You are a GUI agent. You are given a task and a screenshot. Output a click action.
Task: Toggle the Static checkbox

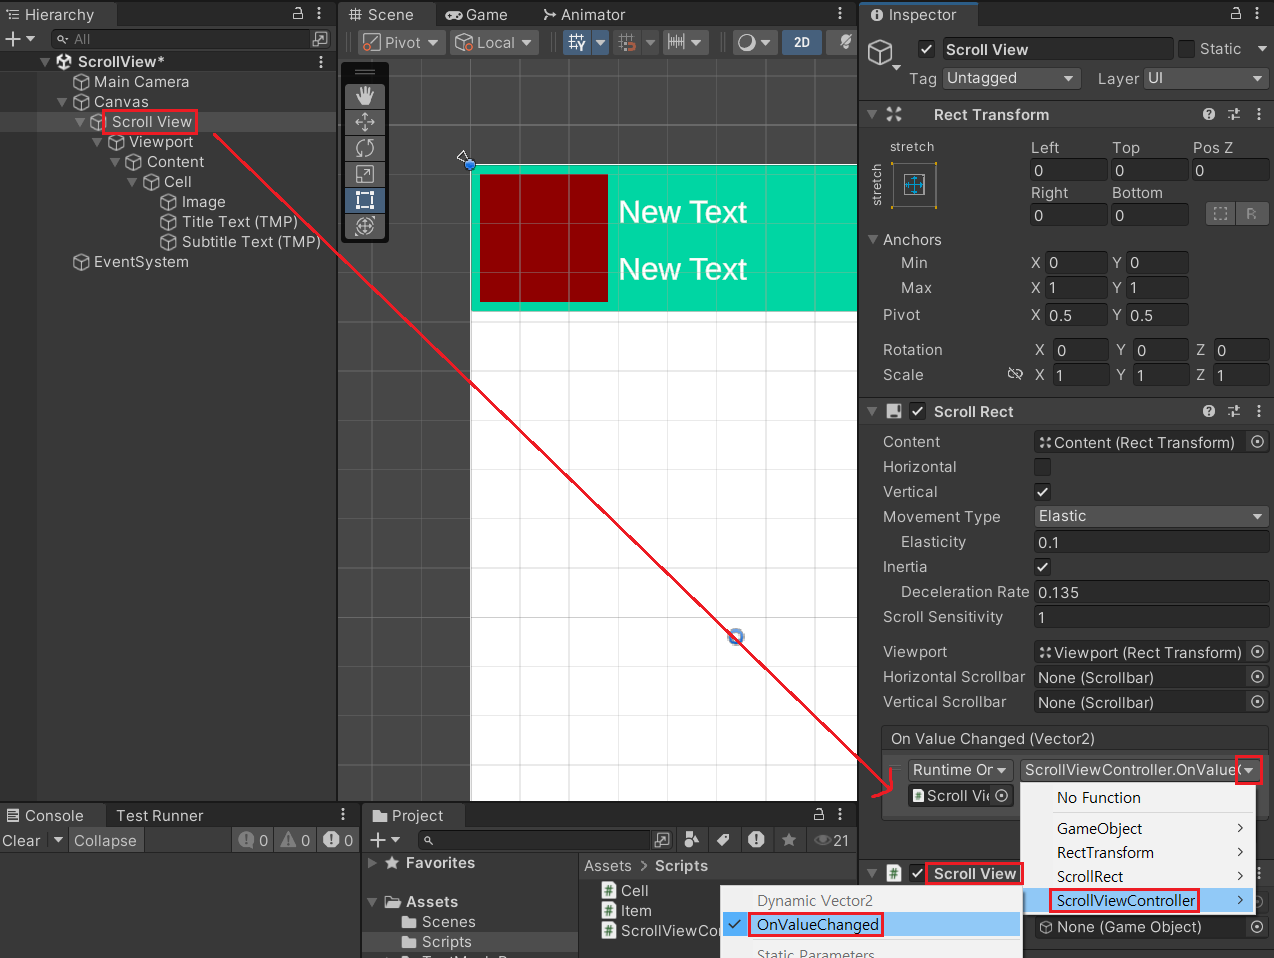[1187, 49]
